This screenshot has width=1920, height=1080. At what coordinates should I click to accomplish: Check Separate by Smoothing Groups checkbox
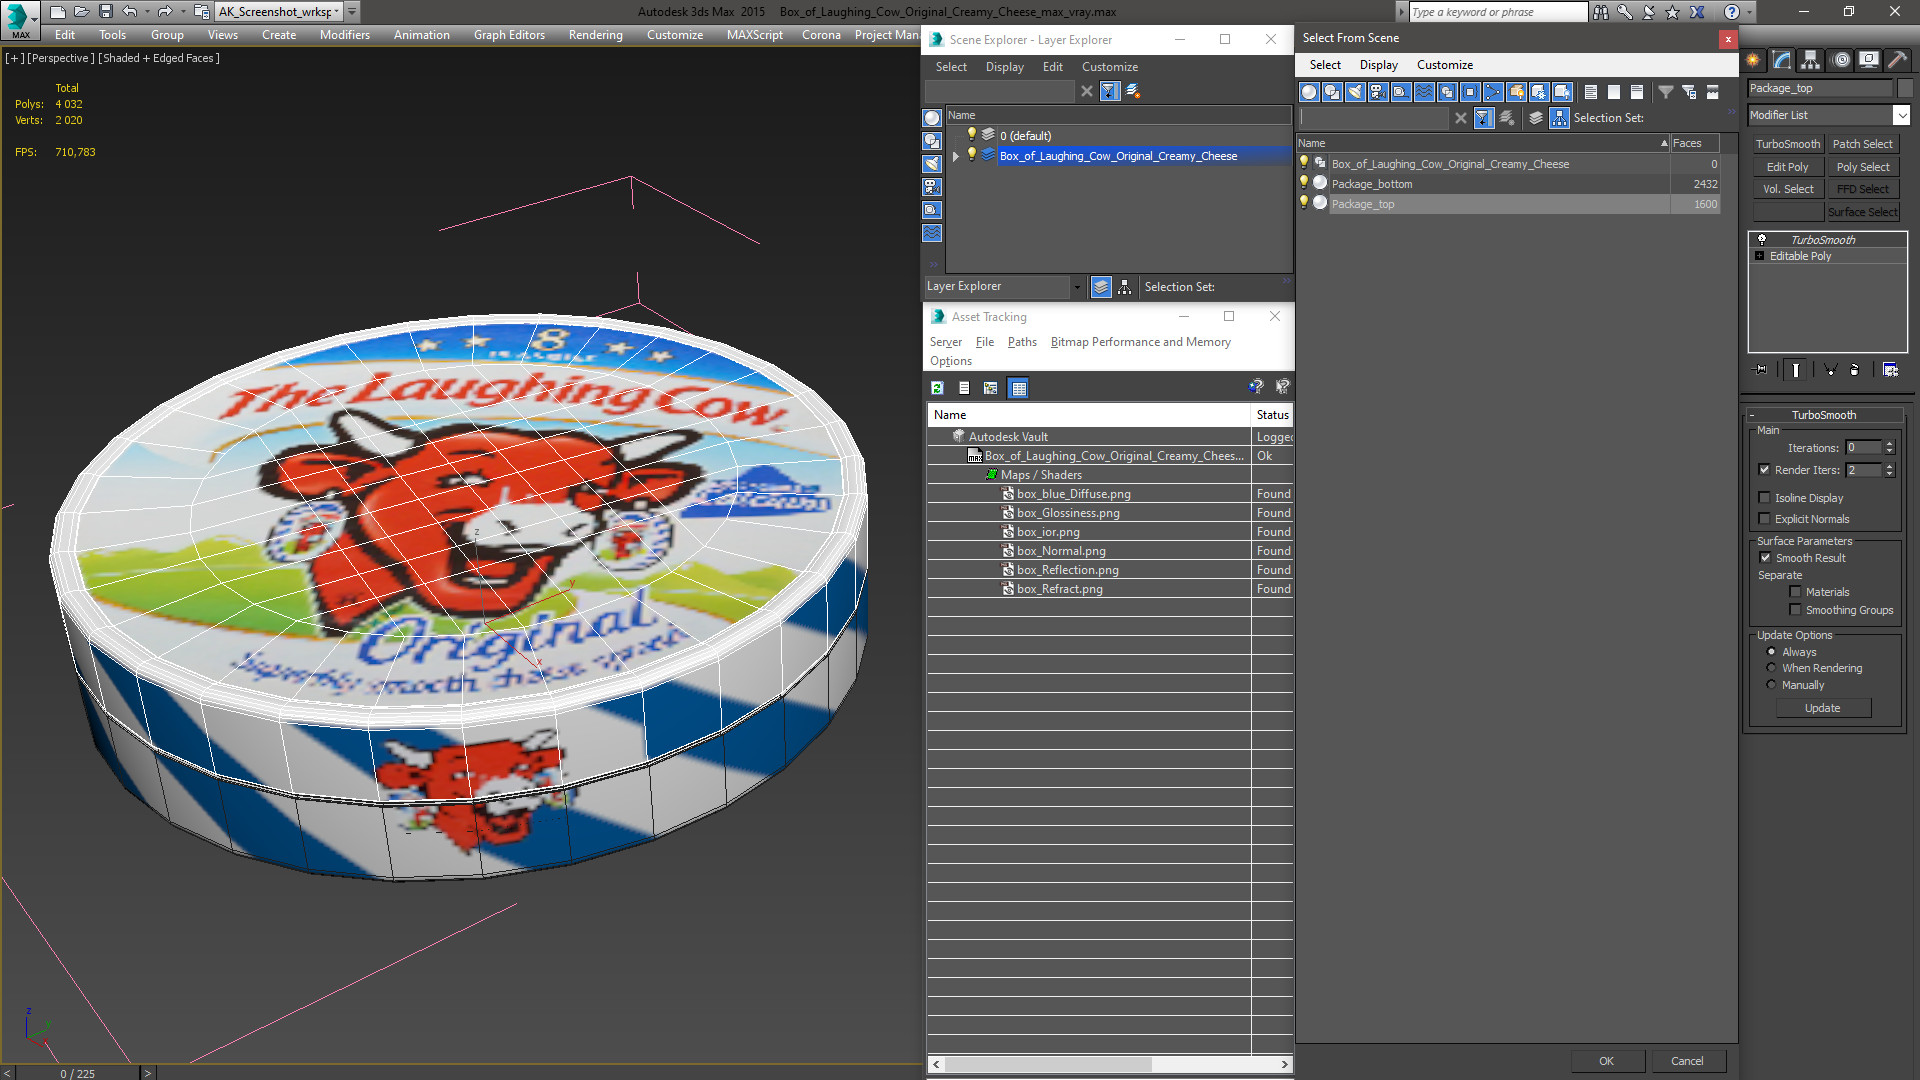coord(1795,610)
